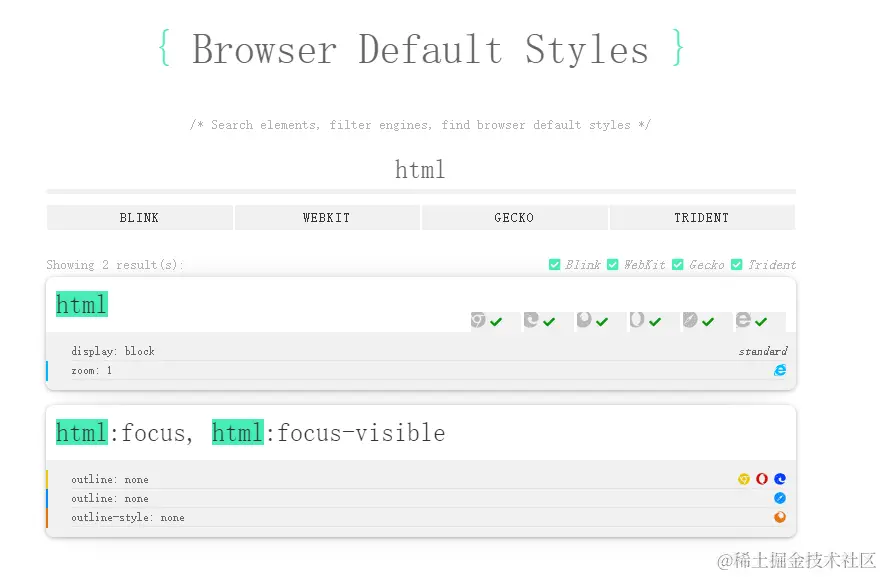Select the BLINK engine tab
Screen dimensions: 883x577
point(140,218)
